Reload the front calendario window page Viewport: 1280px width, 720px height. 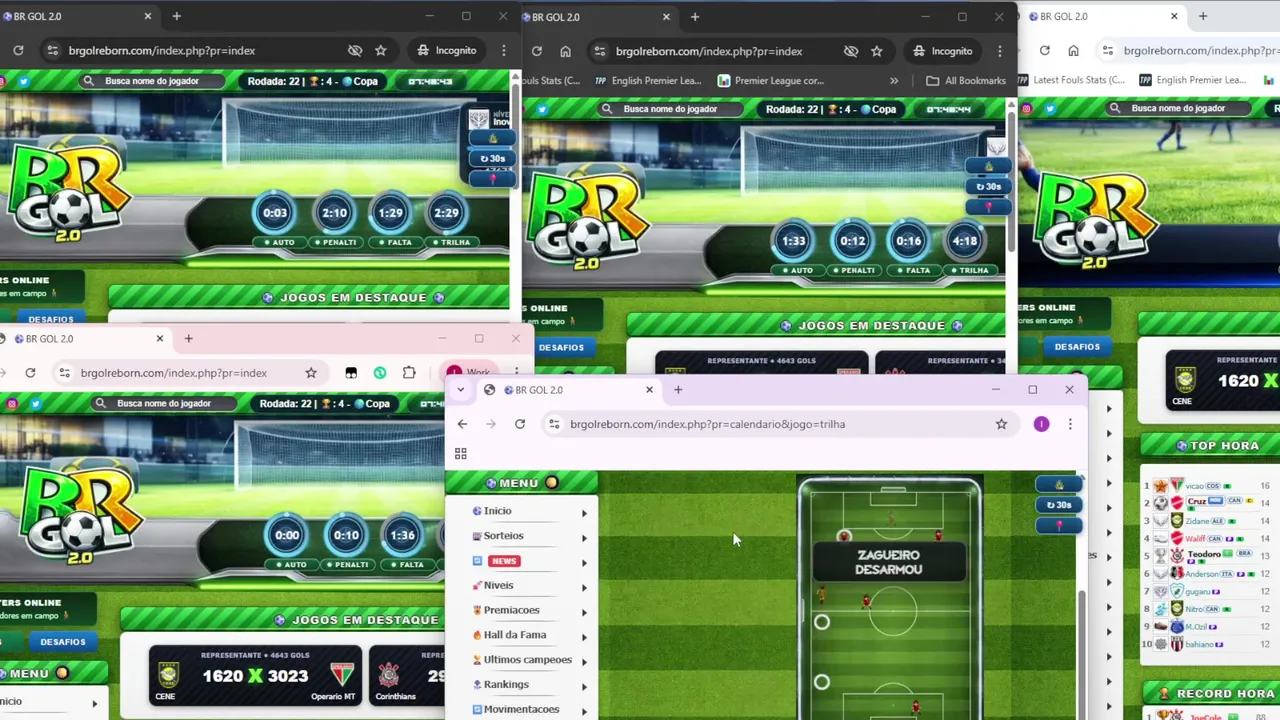[x=520, y=424]
